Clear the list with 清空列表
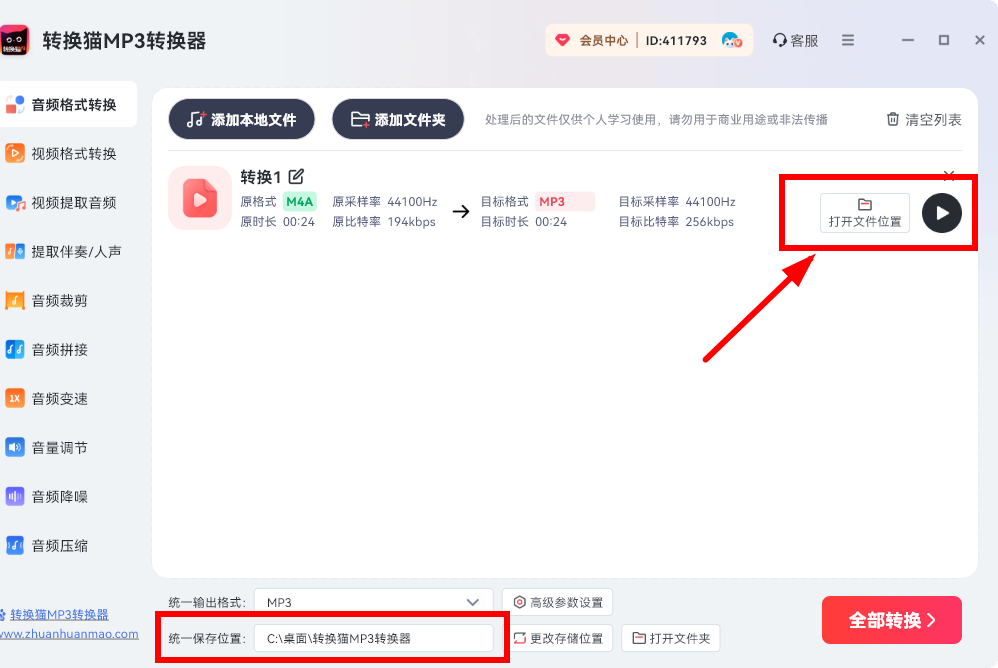Image resolution: width=998 pixels, height=668 pixels. 924,120
